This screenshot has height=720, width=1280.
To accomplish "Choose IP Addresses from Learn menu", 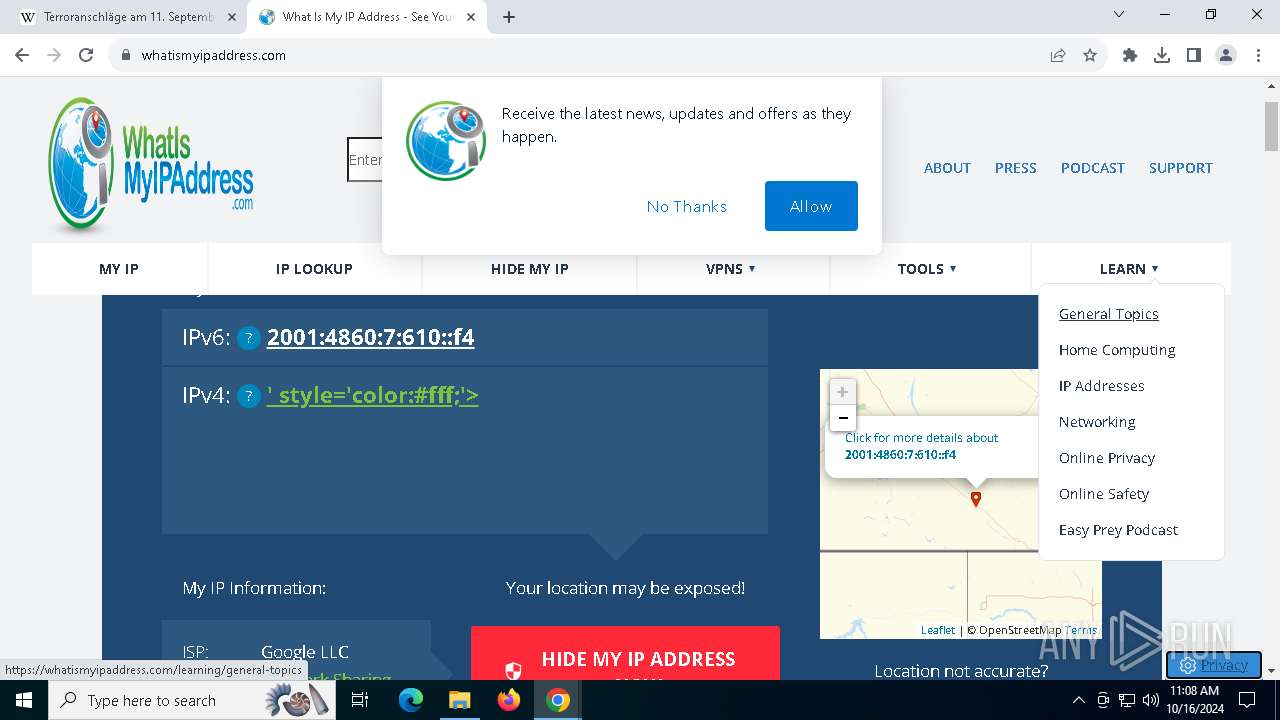I will [1101, 386].
